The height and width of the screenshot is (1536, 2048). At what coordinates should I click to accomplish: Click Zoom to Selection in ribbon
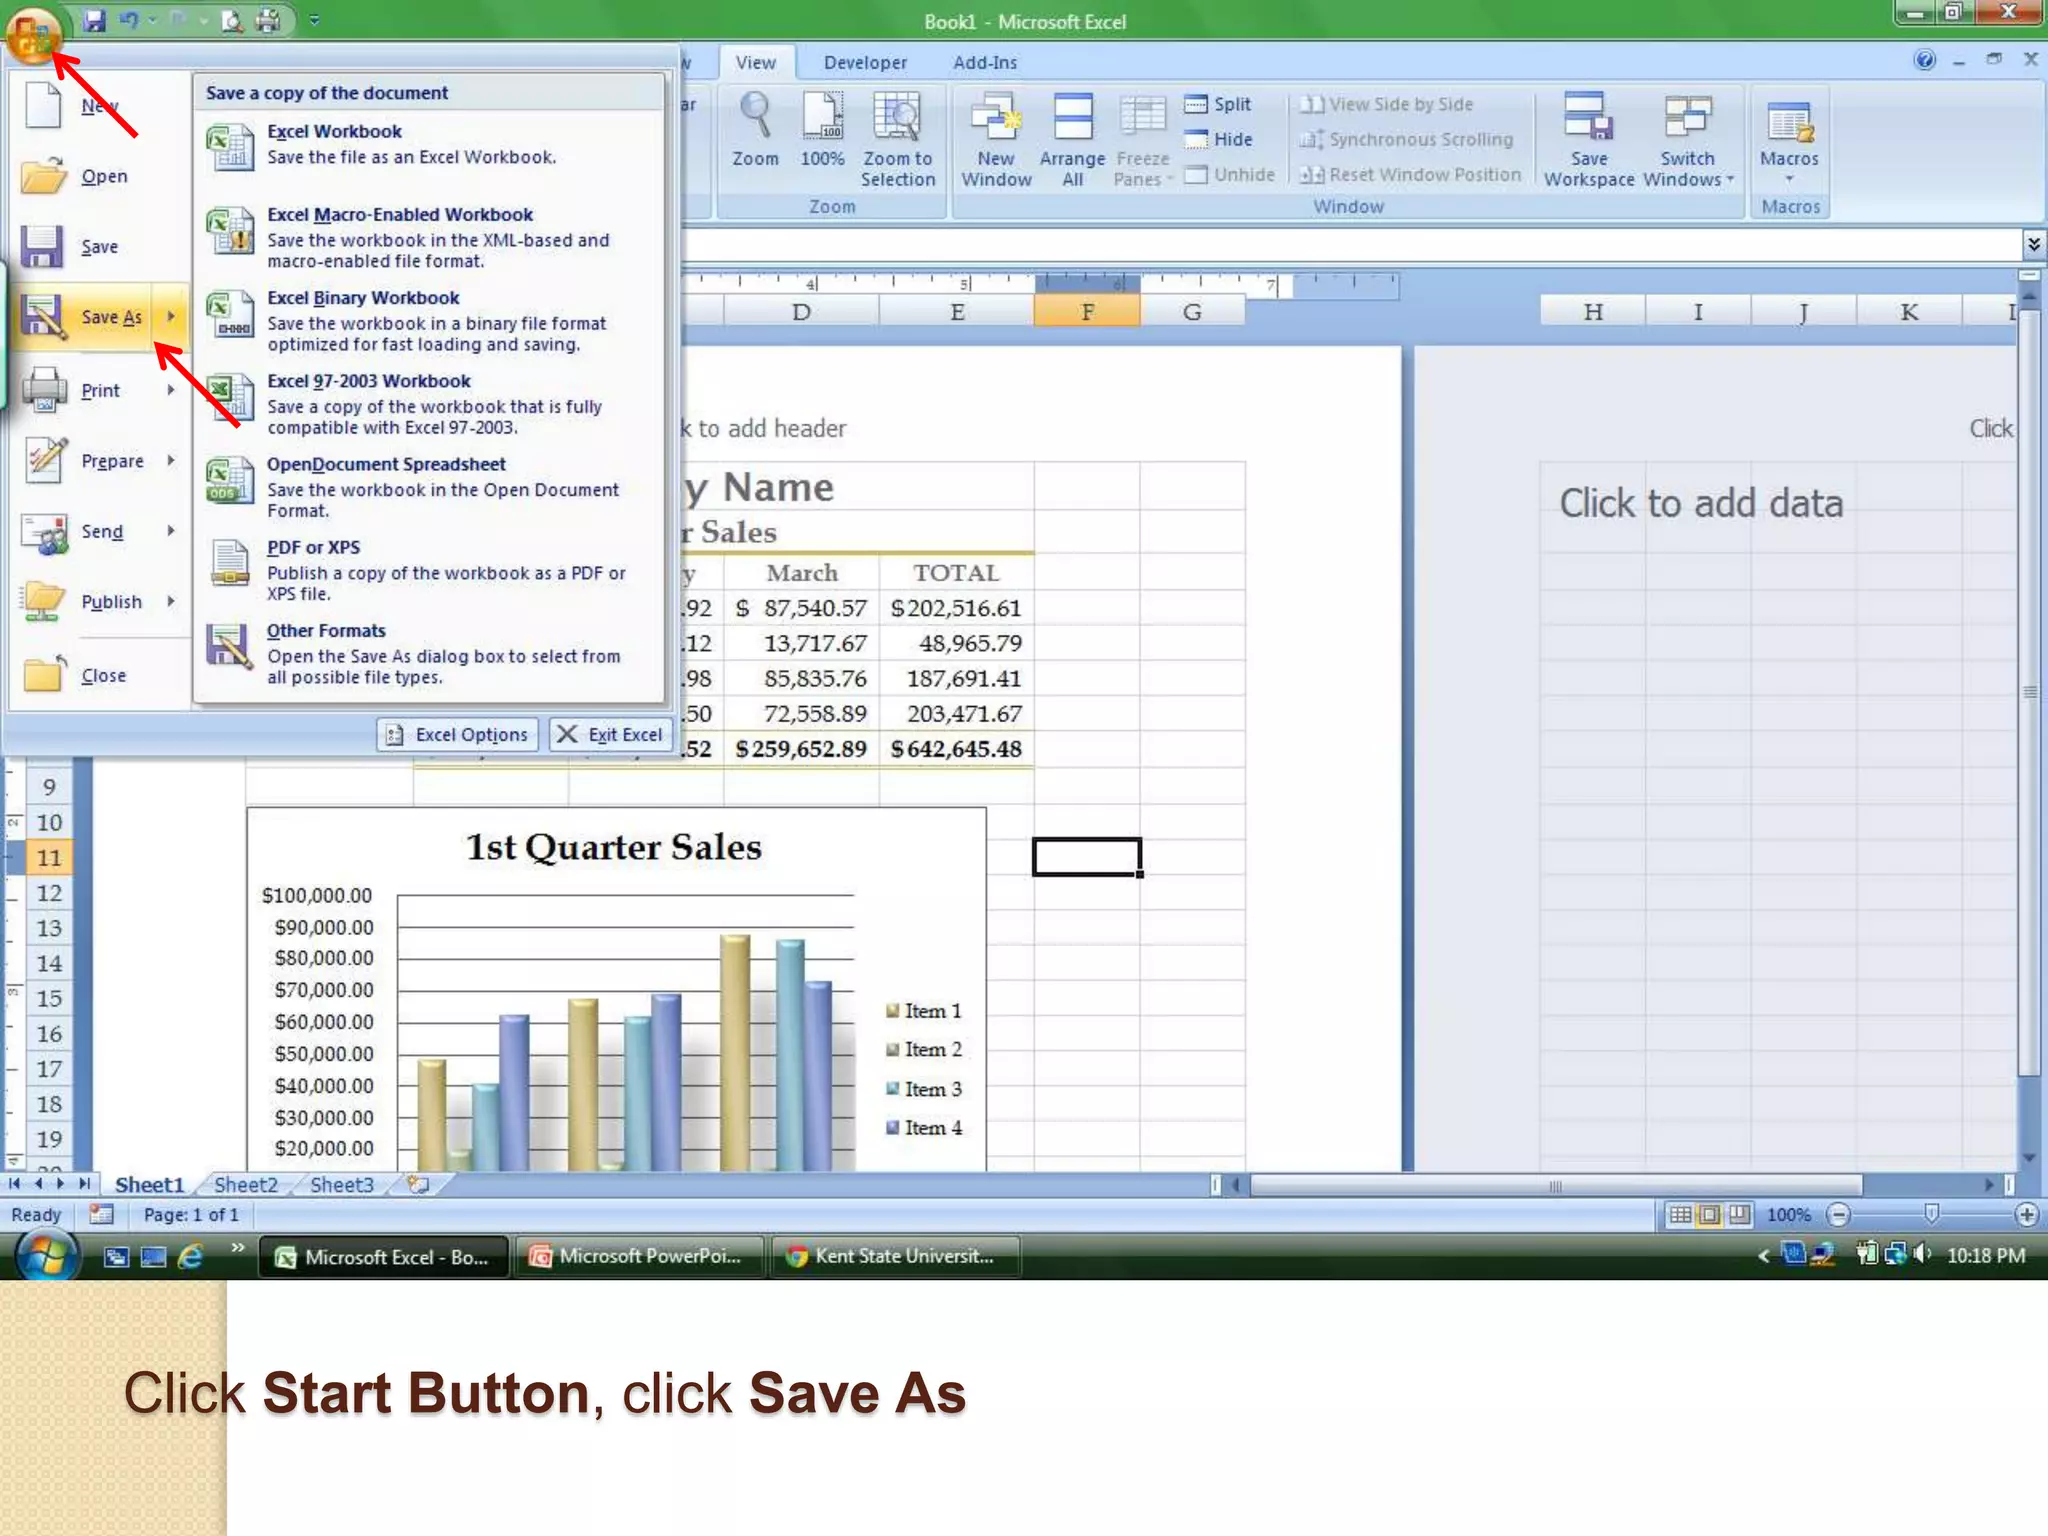point(898,140)
